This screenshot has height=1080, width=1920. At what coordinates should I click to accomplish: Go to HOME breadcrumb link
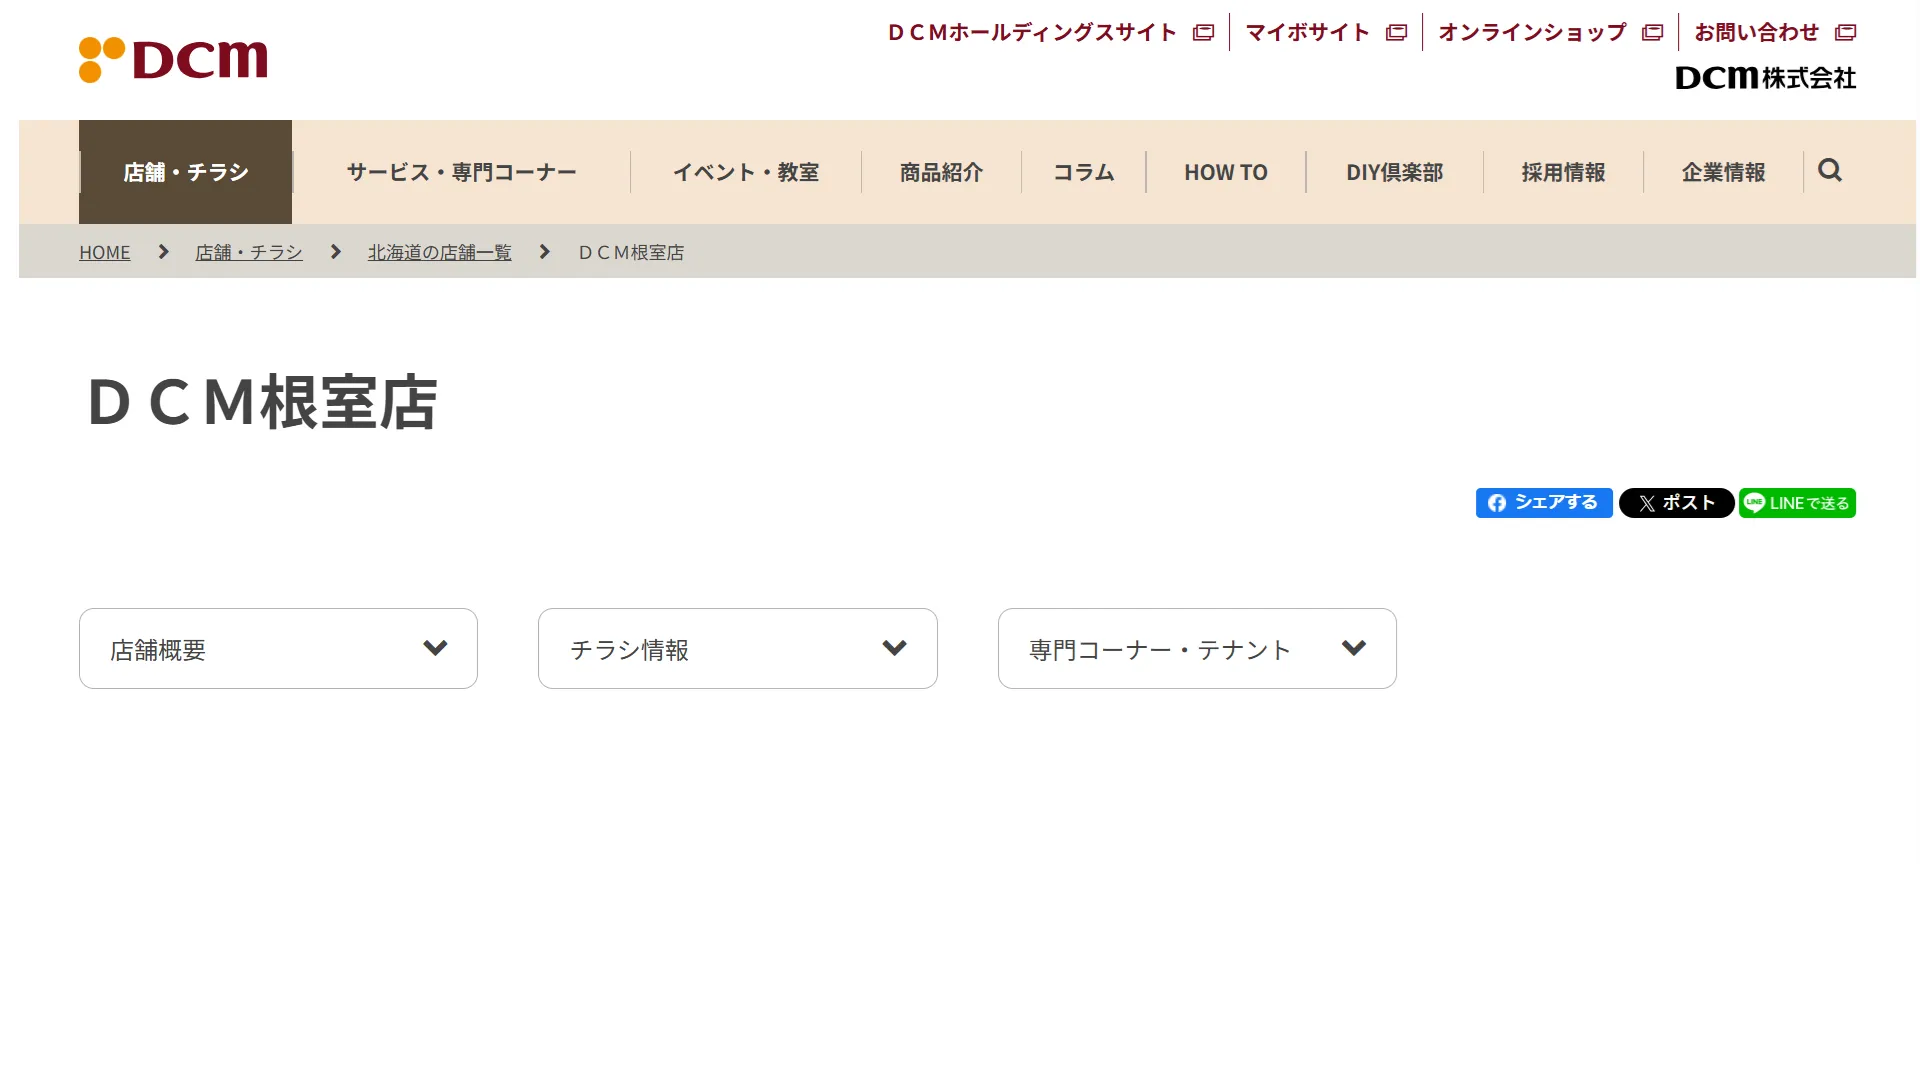click(x=105, y=252)
